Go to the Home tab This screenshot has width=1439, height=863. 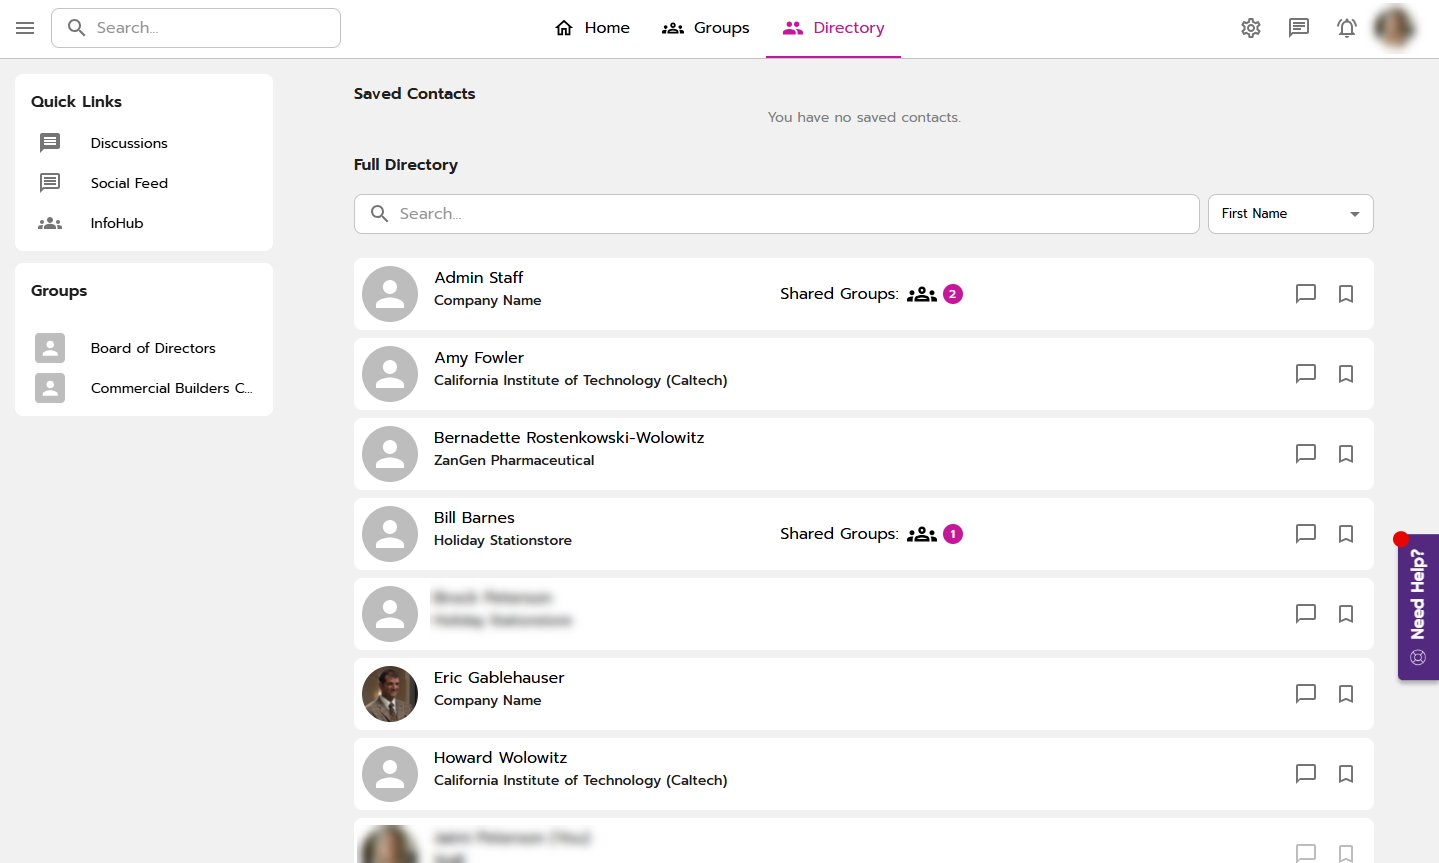[592, 28]
